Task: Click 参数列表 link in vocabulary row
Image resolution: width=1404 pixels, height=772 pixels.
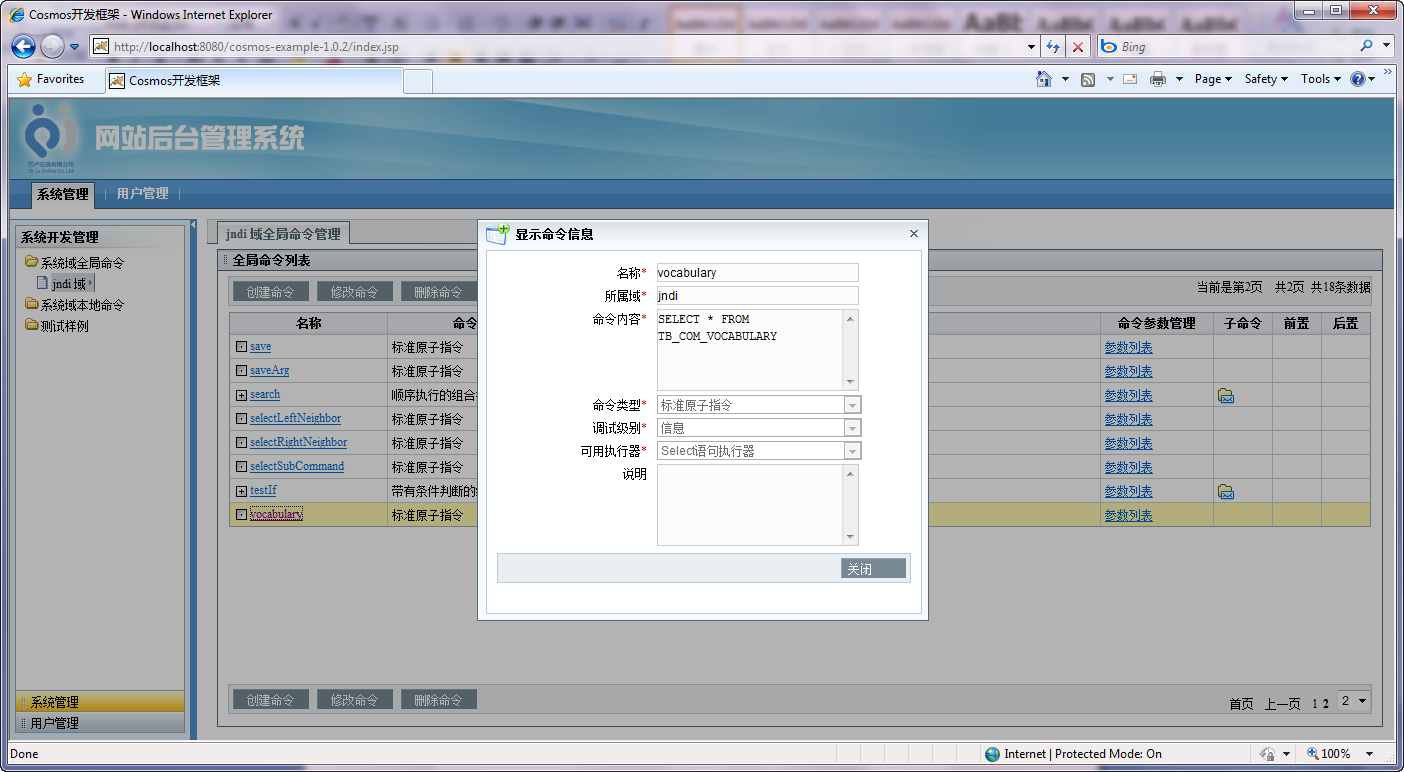Action: pyautogui.click(x=1128, y=516)
